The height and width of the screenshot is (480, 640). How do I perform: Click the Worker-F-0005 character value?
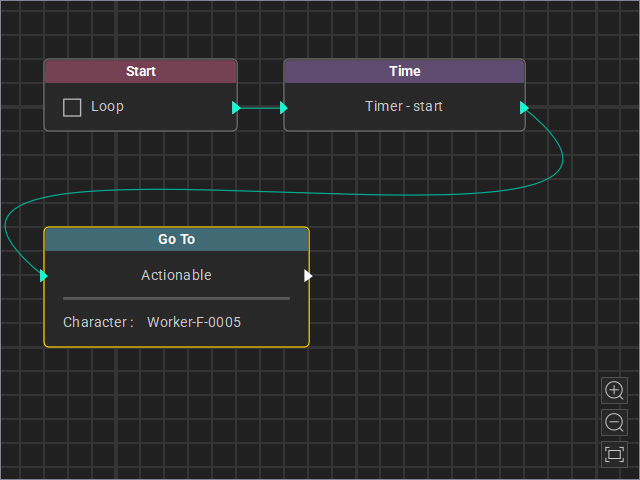point(194,322)
